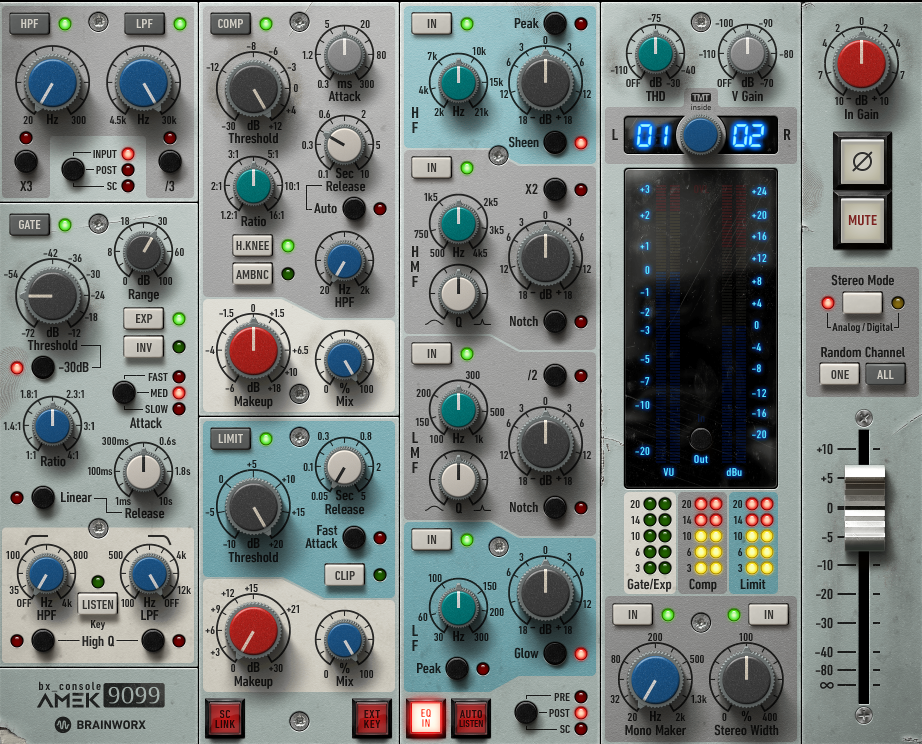Viewport: 922px width, 744px height.
Task: Click the compressor Auto release button
Action: [x=353, y=208]
